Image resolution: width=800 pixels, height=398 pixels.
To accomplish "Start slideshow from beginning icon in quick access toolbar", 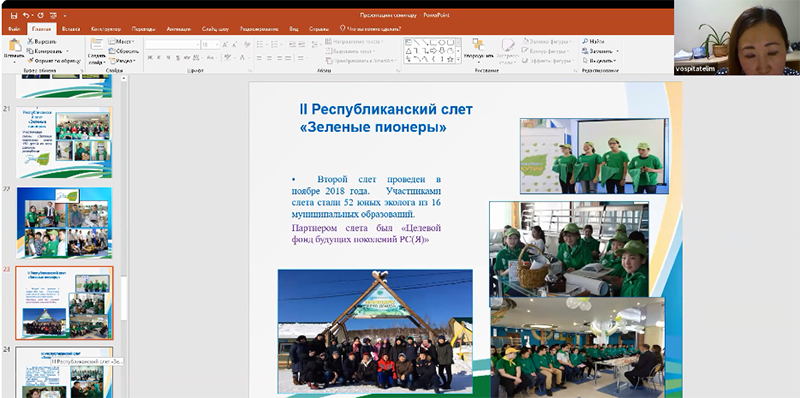I will click(x=53, y=16).
